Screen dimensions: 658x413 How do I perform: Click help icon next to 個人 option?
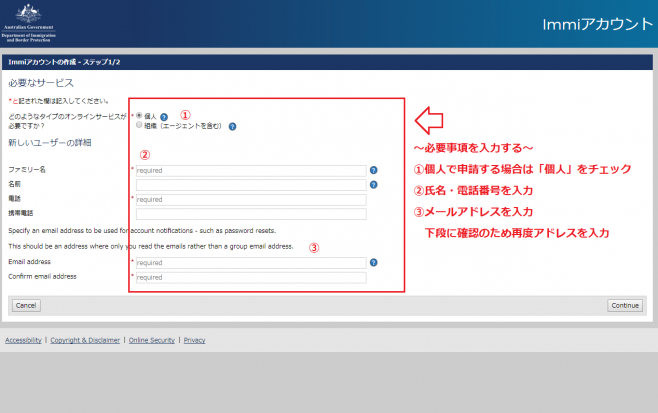164,117
